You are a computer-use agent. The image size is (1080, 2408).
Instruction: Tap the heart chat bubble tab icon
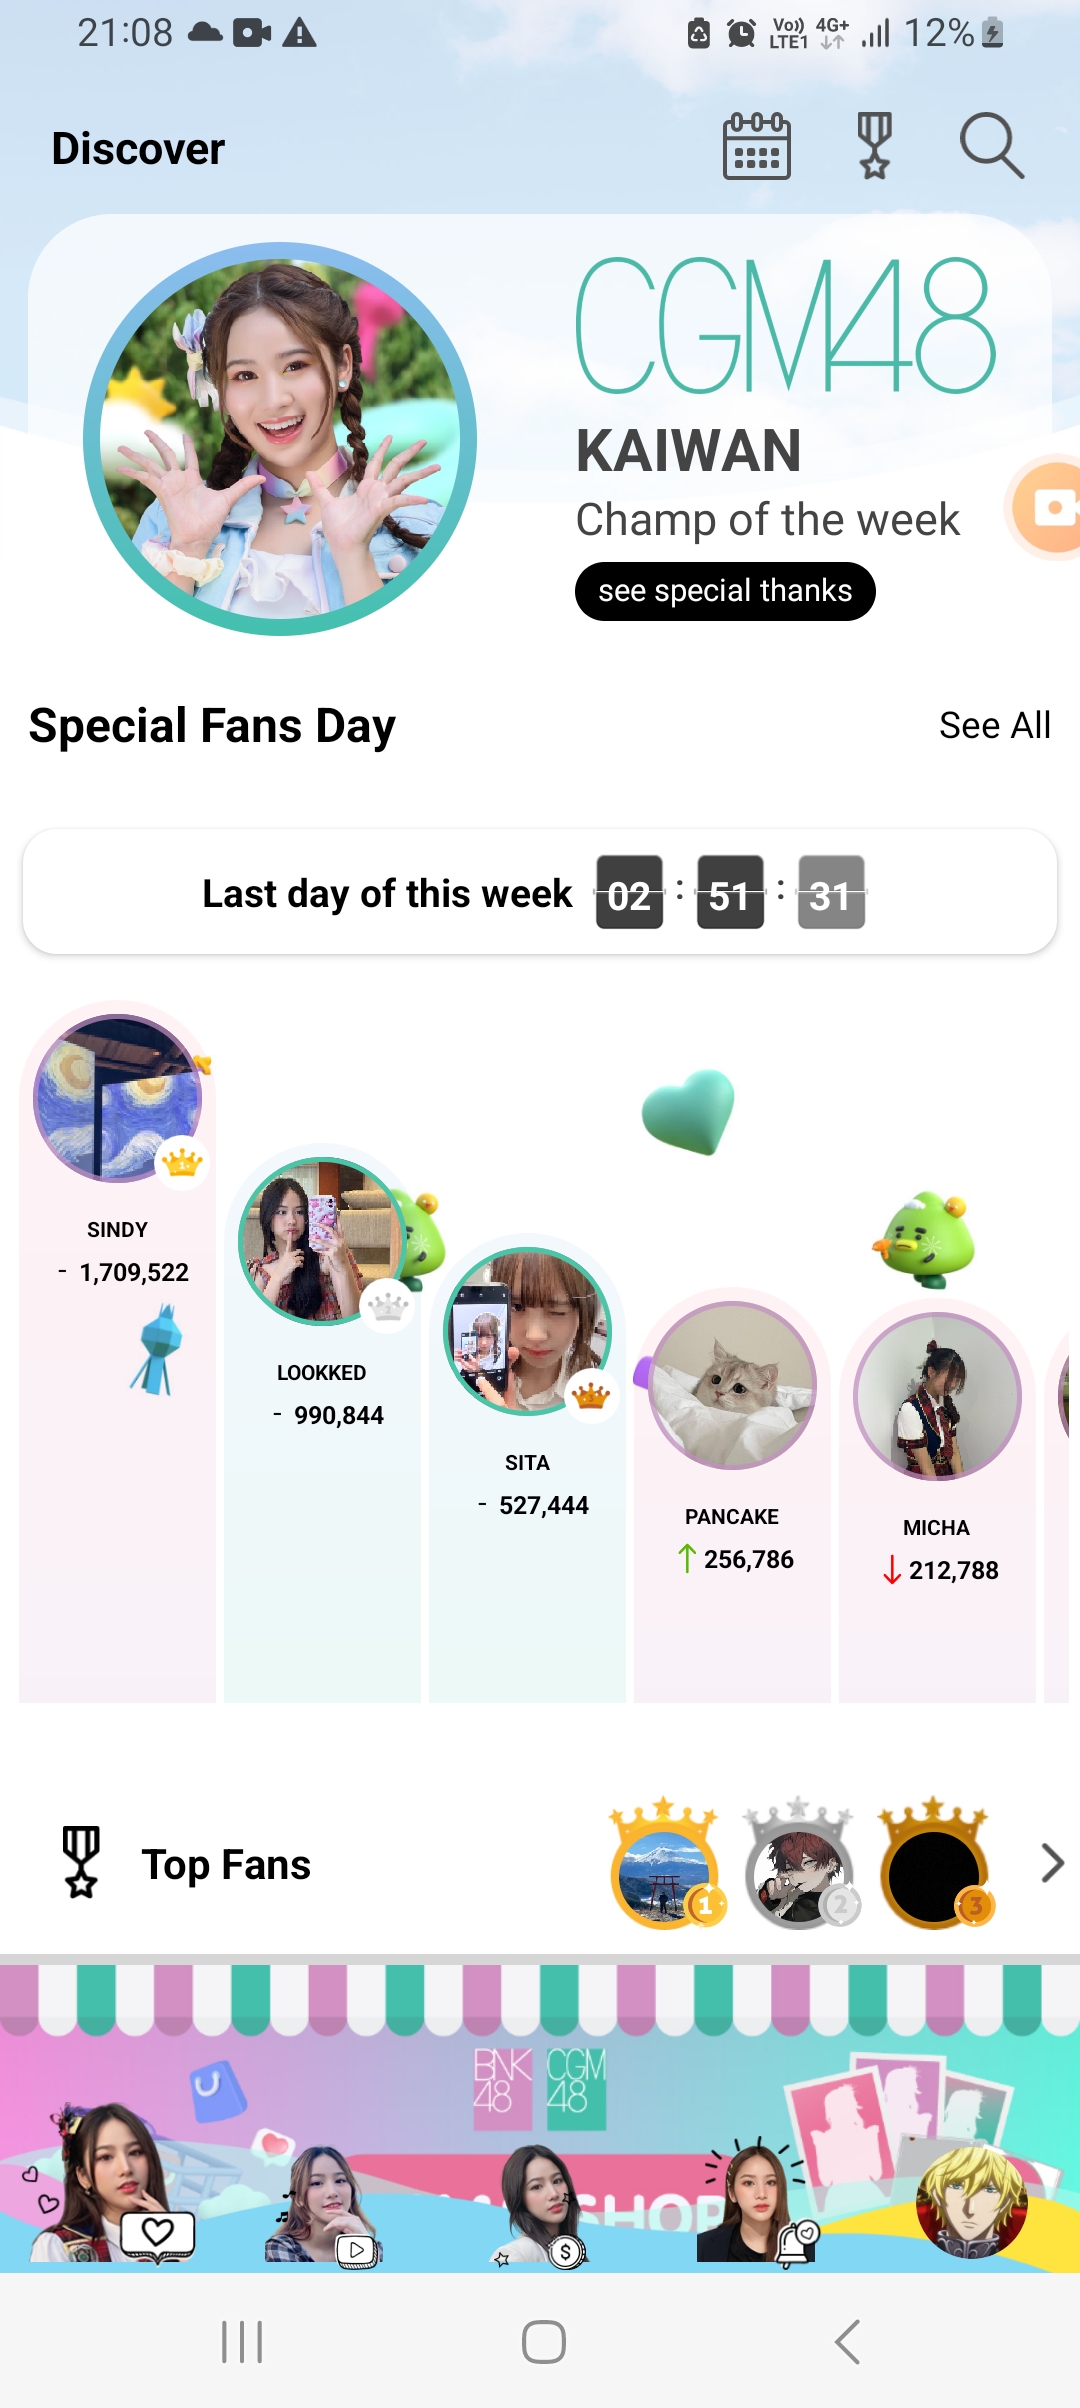[156, 2232]
